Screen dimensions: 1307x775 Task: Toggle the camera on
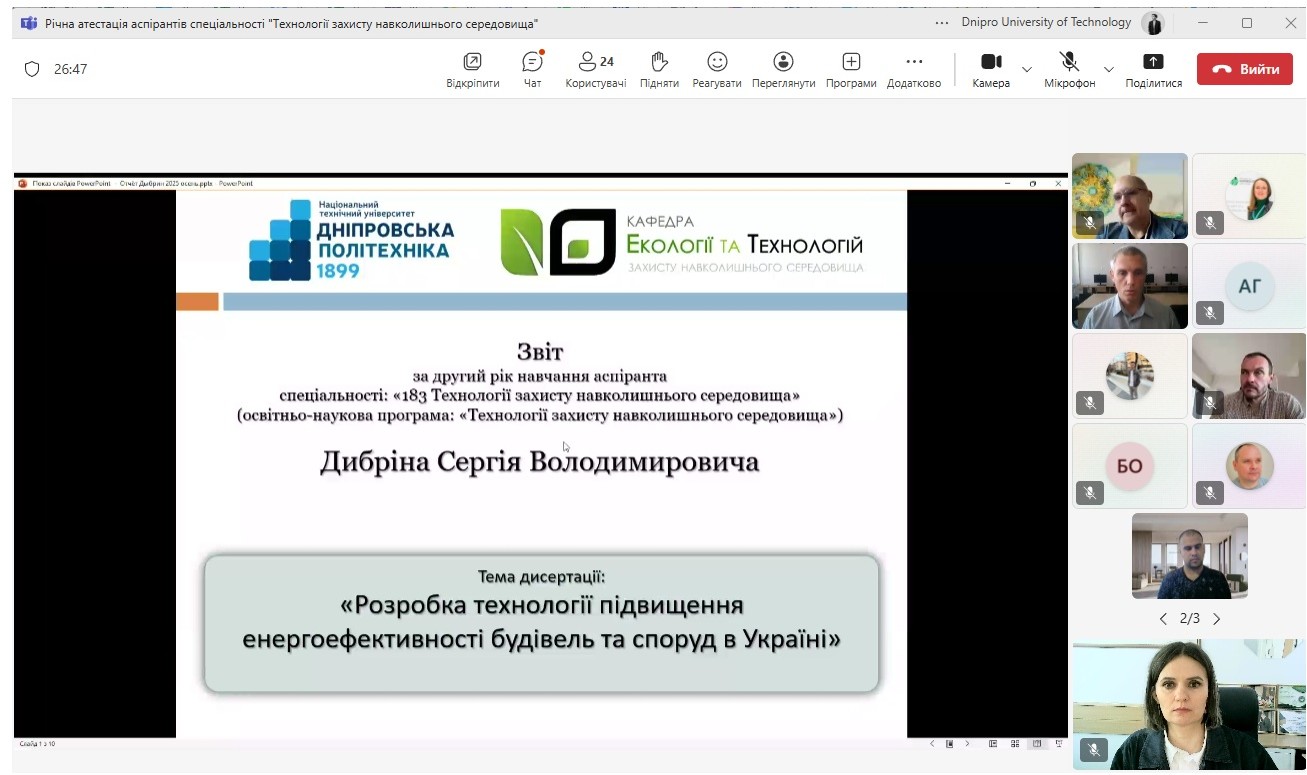tap(991, 69)
